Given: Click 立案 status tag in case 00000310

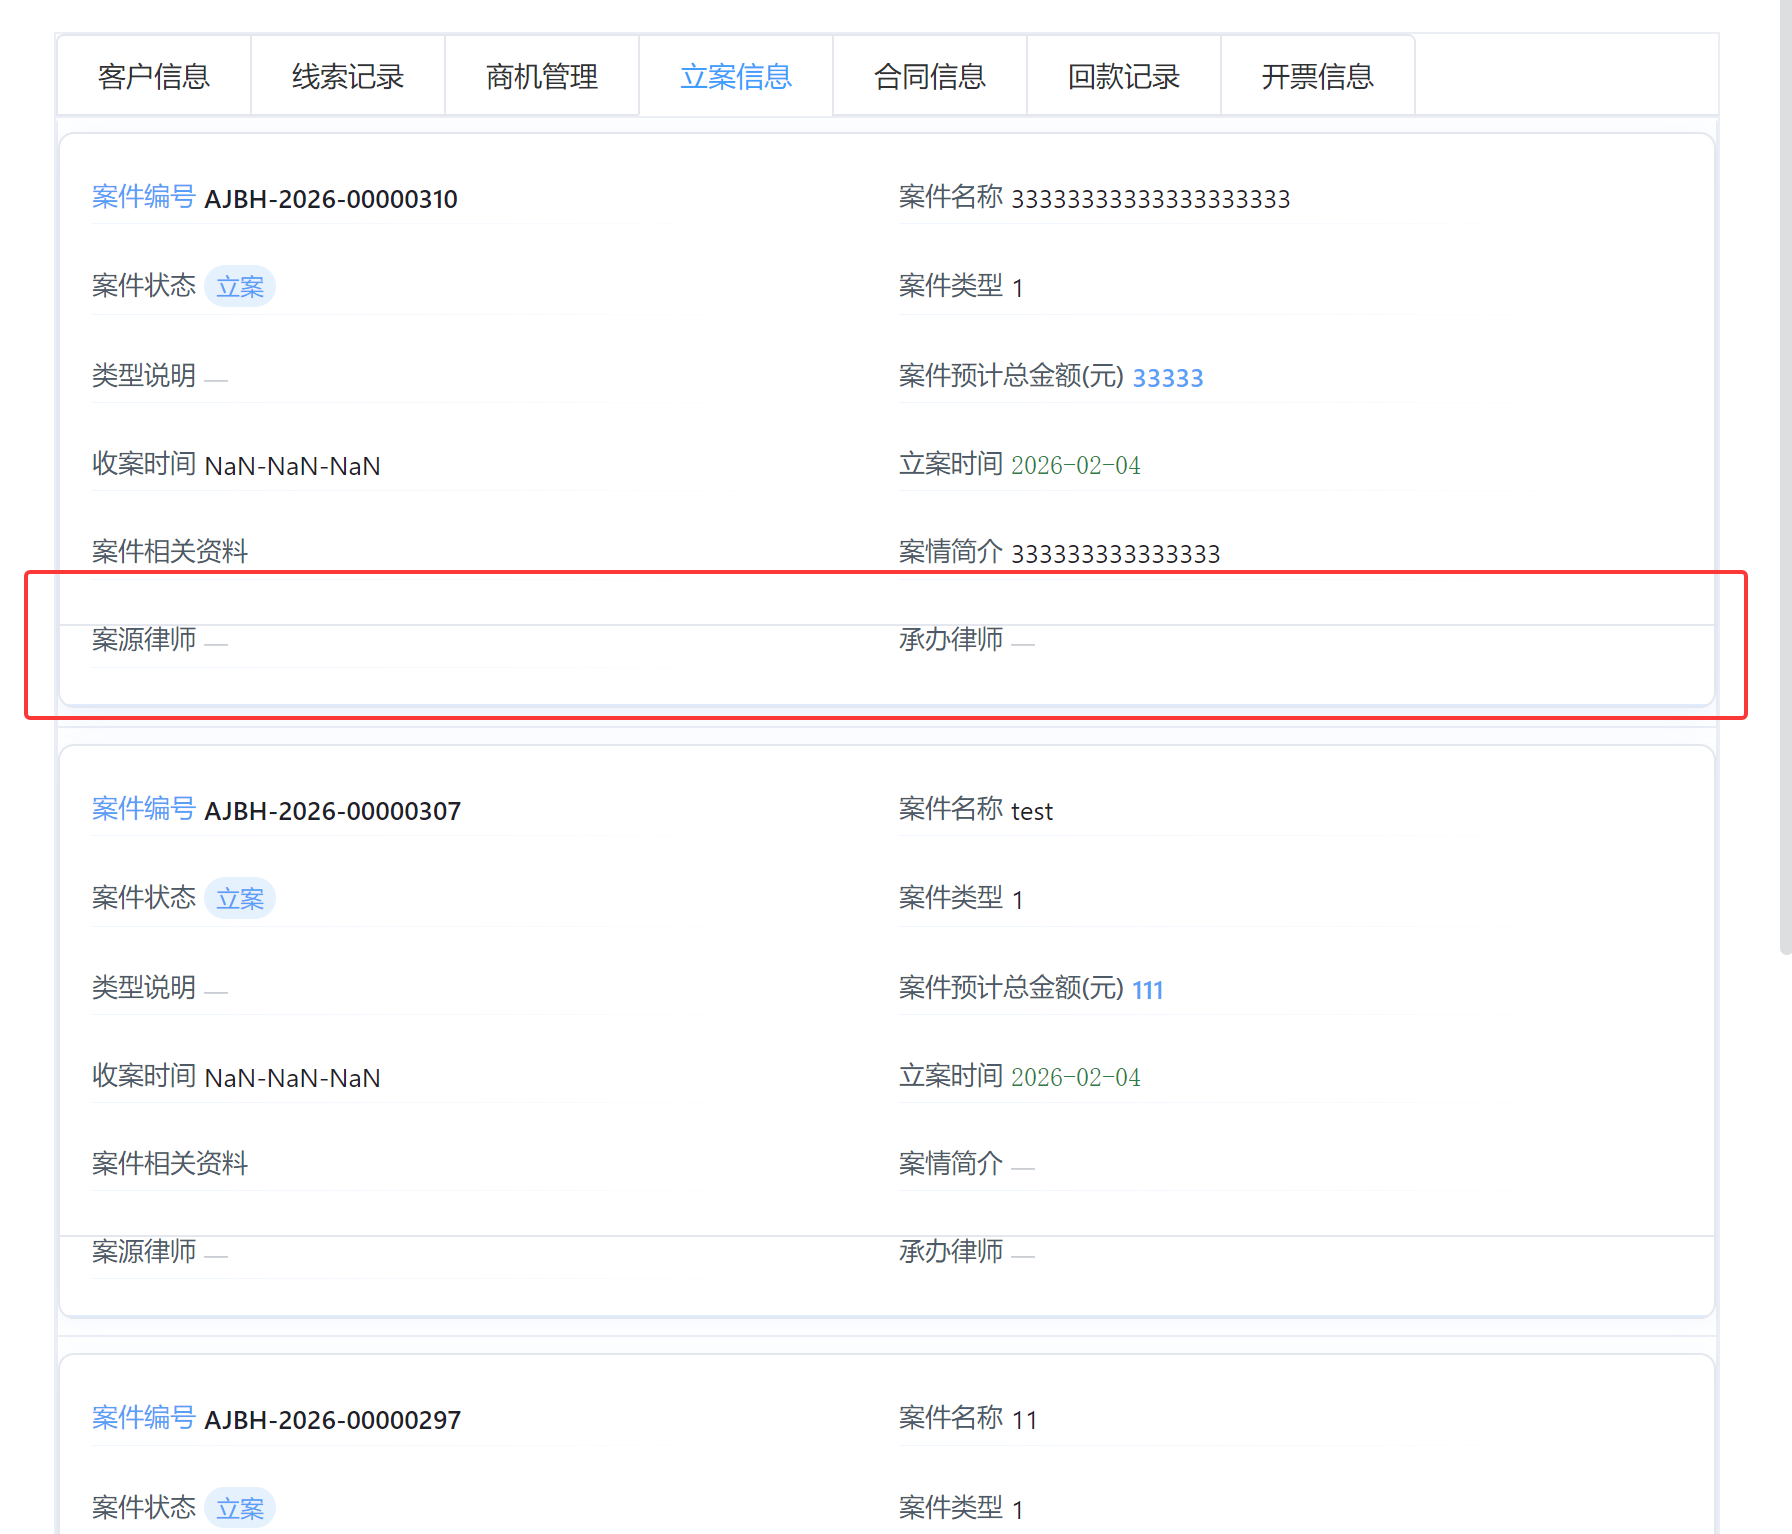Looking at the screenshot, I should [x=240, y=287].
